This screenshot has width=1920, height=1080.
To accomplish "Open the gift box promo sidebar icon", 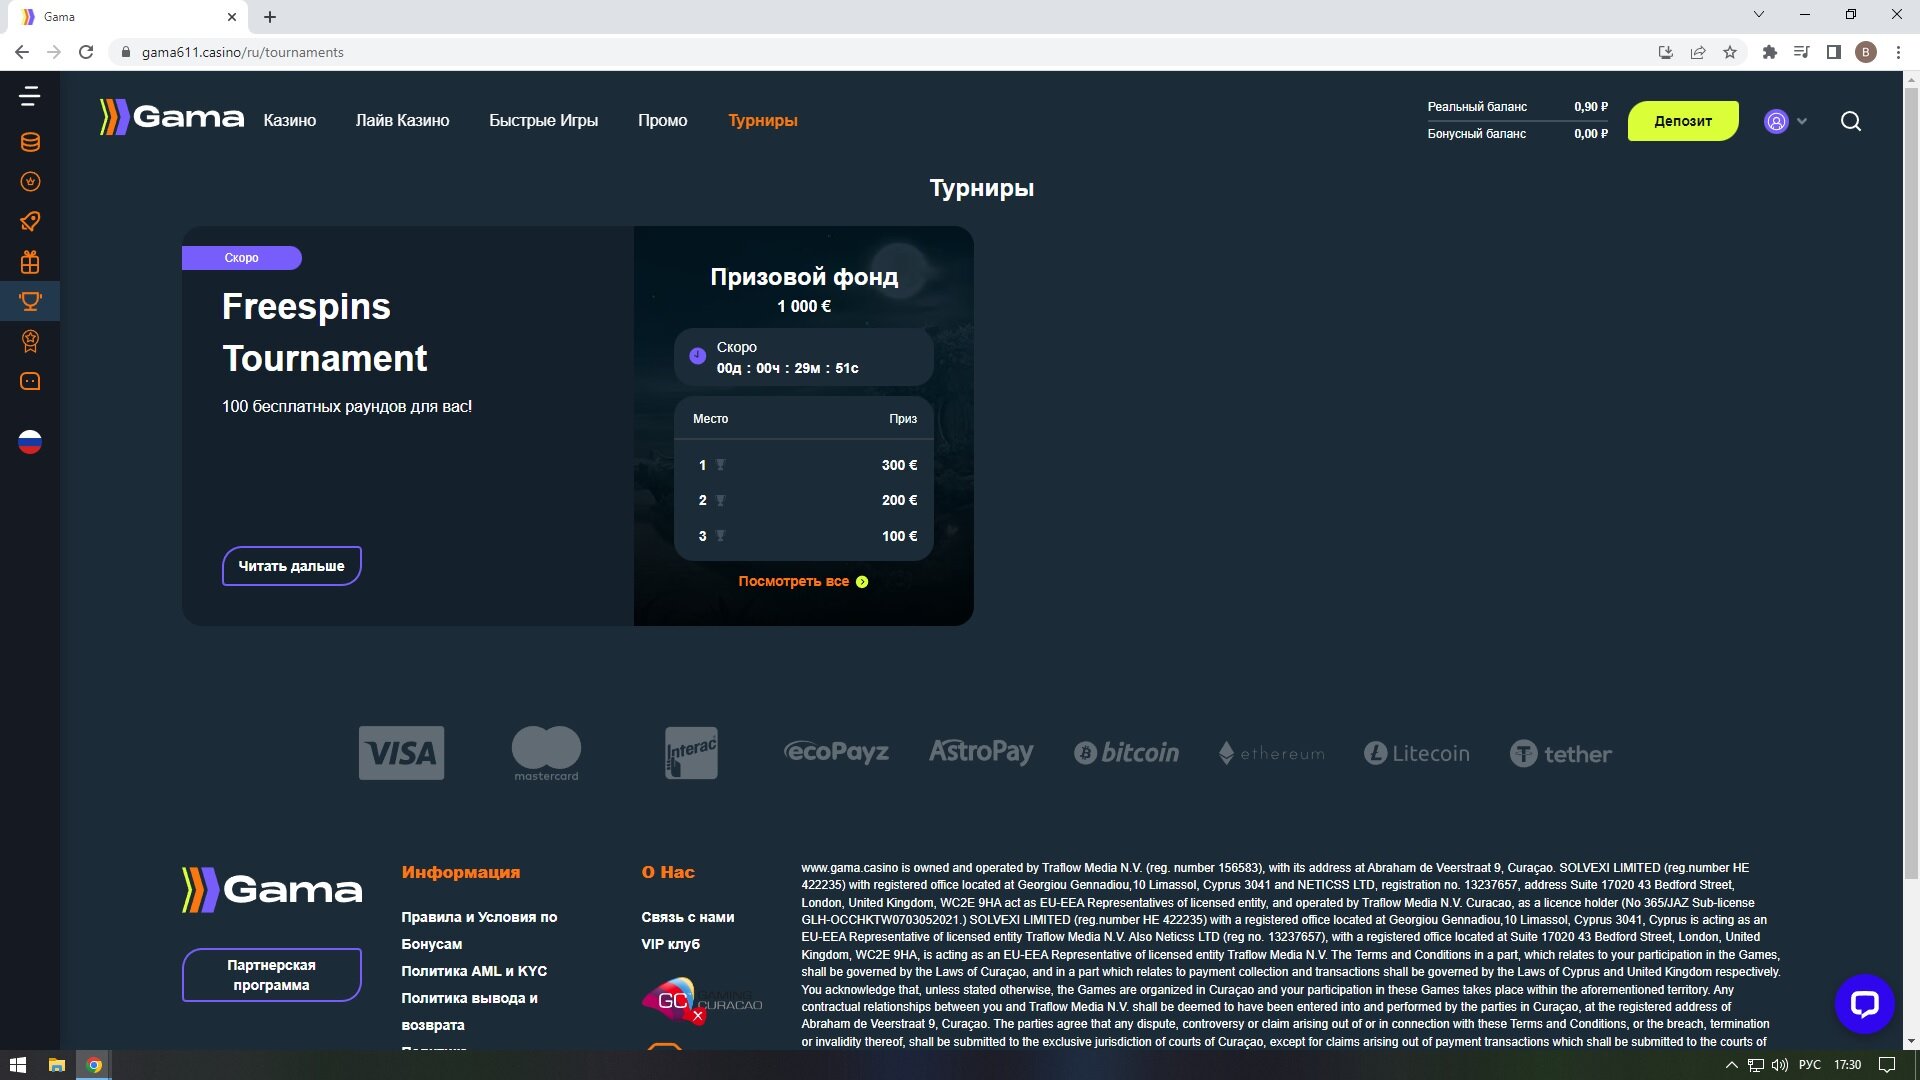I will [30, 262].
